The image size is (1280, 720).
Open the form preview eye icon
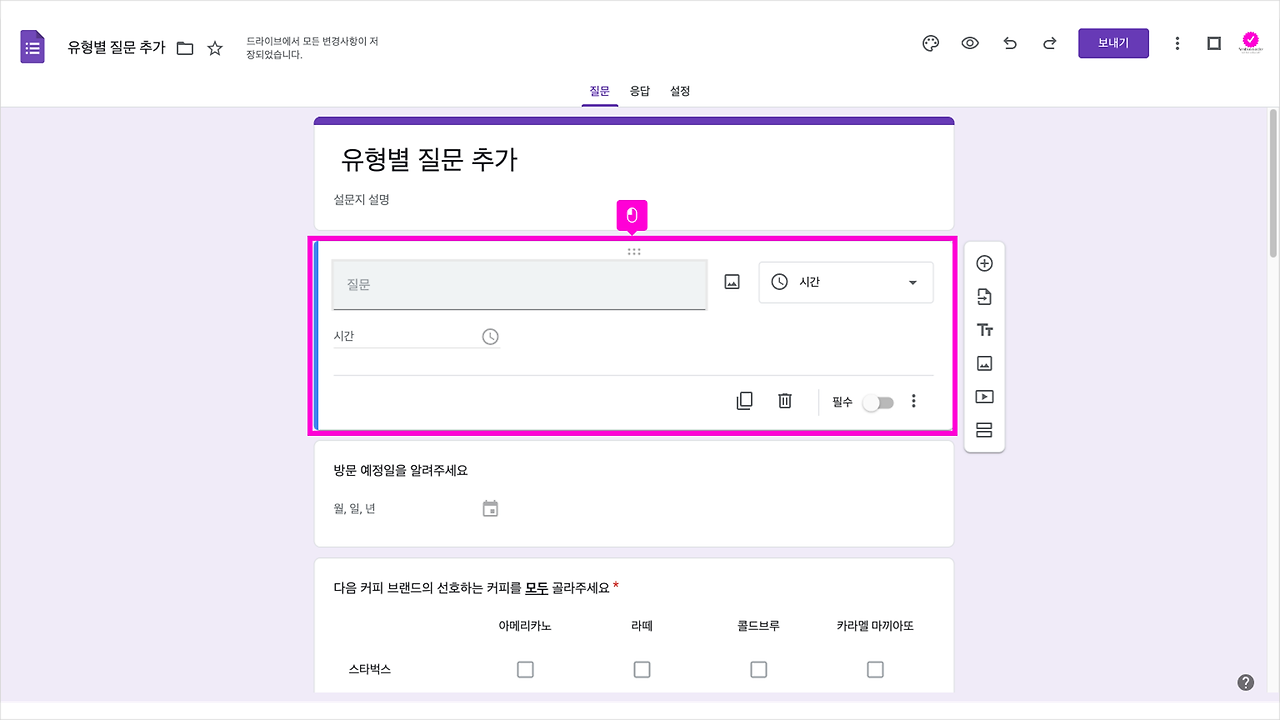[970, 43]
